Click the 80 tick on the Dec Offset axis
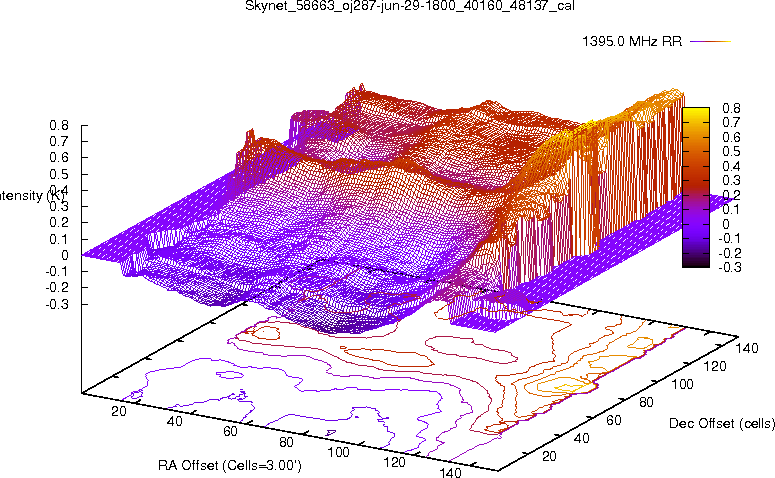Image resolution: width=775 pixels, height=478 pixels. (646, 402)
